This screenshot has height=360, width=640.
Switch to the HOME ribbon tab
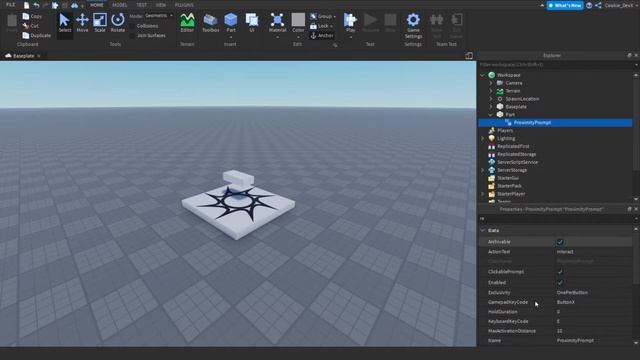[97, 5]
